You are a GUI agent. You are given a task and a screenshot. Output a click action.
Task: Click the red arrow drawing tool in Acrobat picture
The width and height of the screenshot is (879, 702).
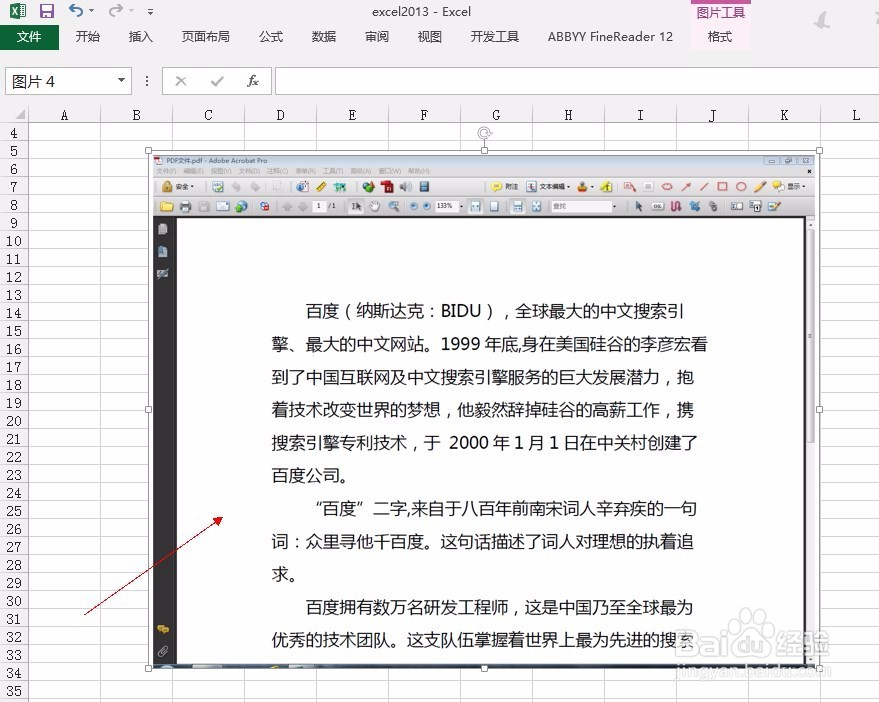[x=686, y=187]
